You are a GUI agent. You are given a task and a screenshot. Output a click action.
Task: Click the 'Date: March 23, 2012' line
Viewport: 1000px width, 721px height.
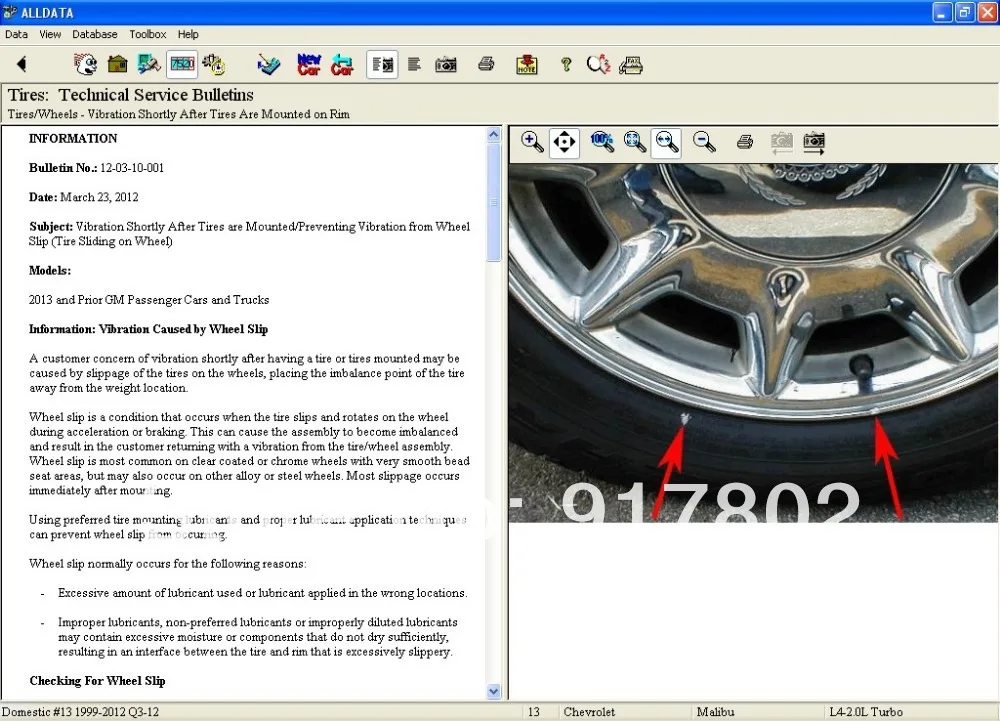coord(84,197)
